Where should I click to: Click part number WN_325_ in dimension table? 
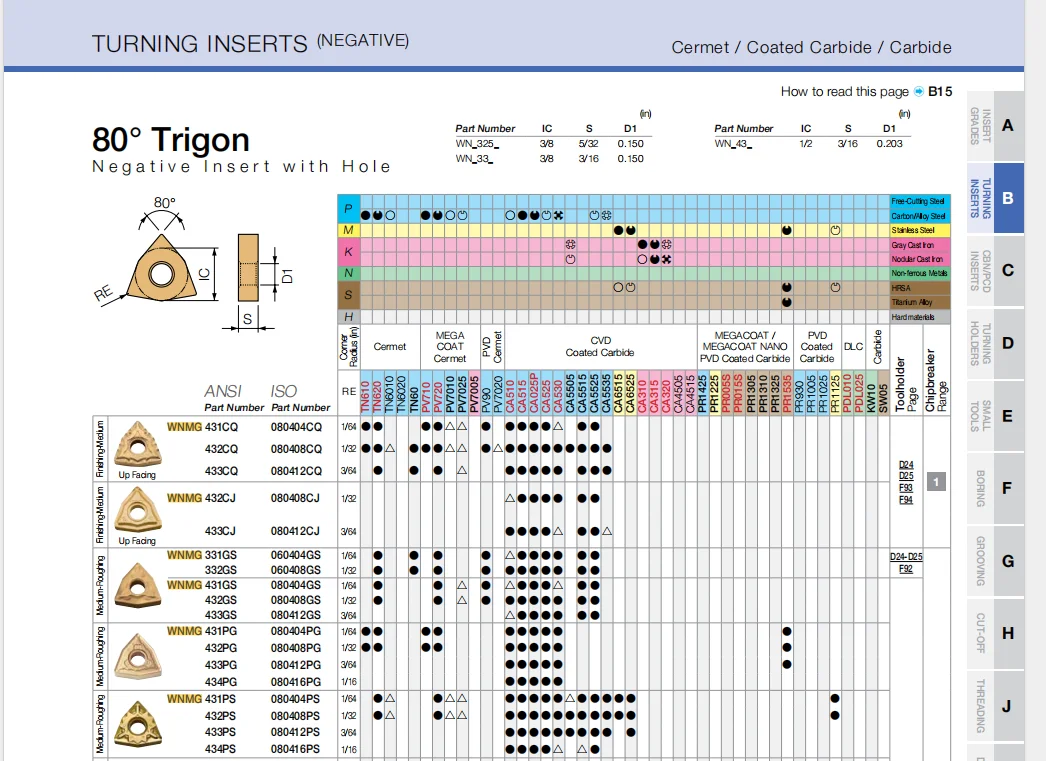click(477, 143)
